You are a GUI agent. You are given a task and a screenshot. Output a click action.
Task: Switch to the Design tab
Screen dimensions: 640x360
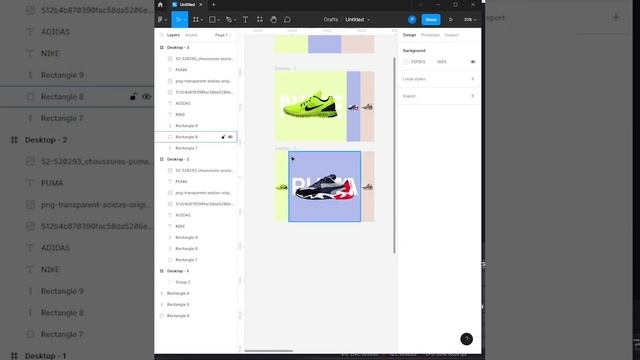pyautogui.click(x=409, y=35)
